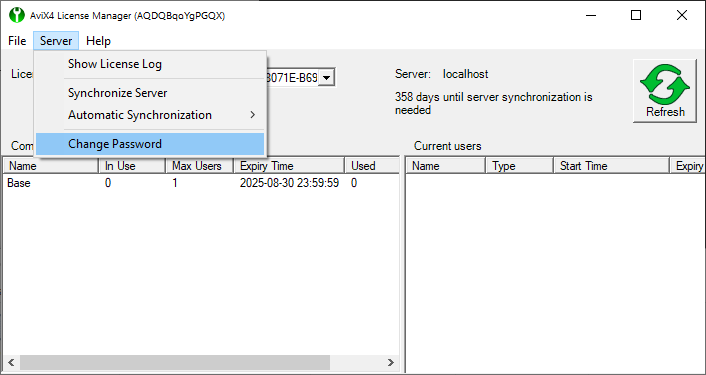Select Synchronize Server menu entry
Screen dimensions: 706x375
point(150,93)
